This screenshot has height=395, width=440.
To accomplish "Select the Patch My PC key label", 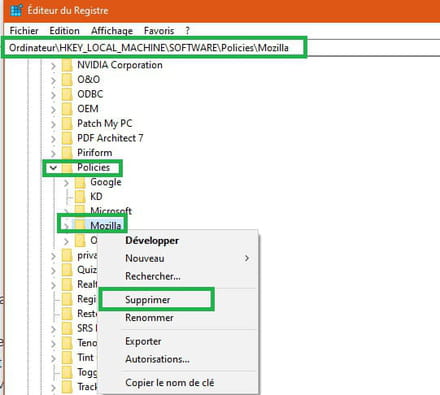I will tap(105, 124).
